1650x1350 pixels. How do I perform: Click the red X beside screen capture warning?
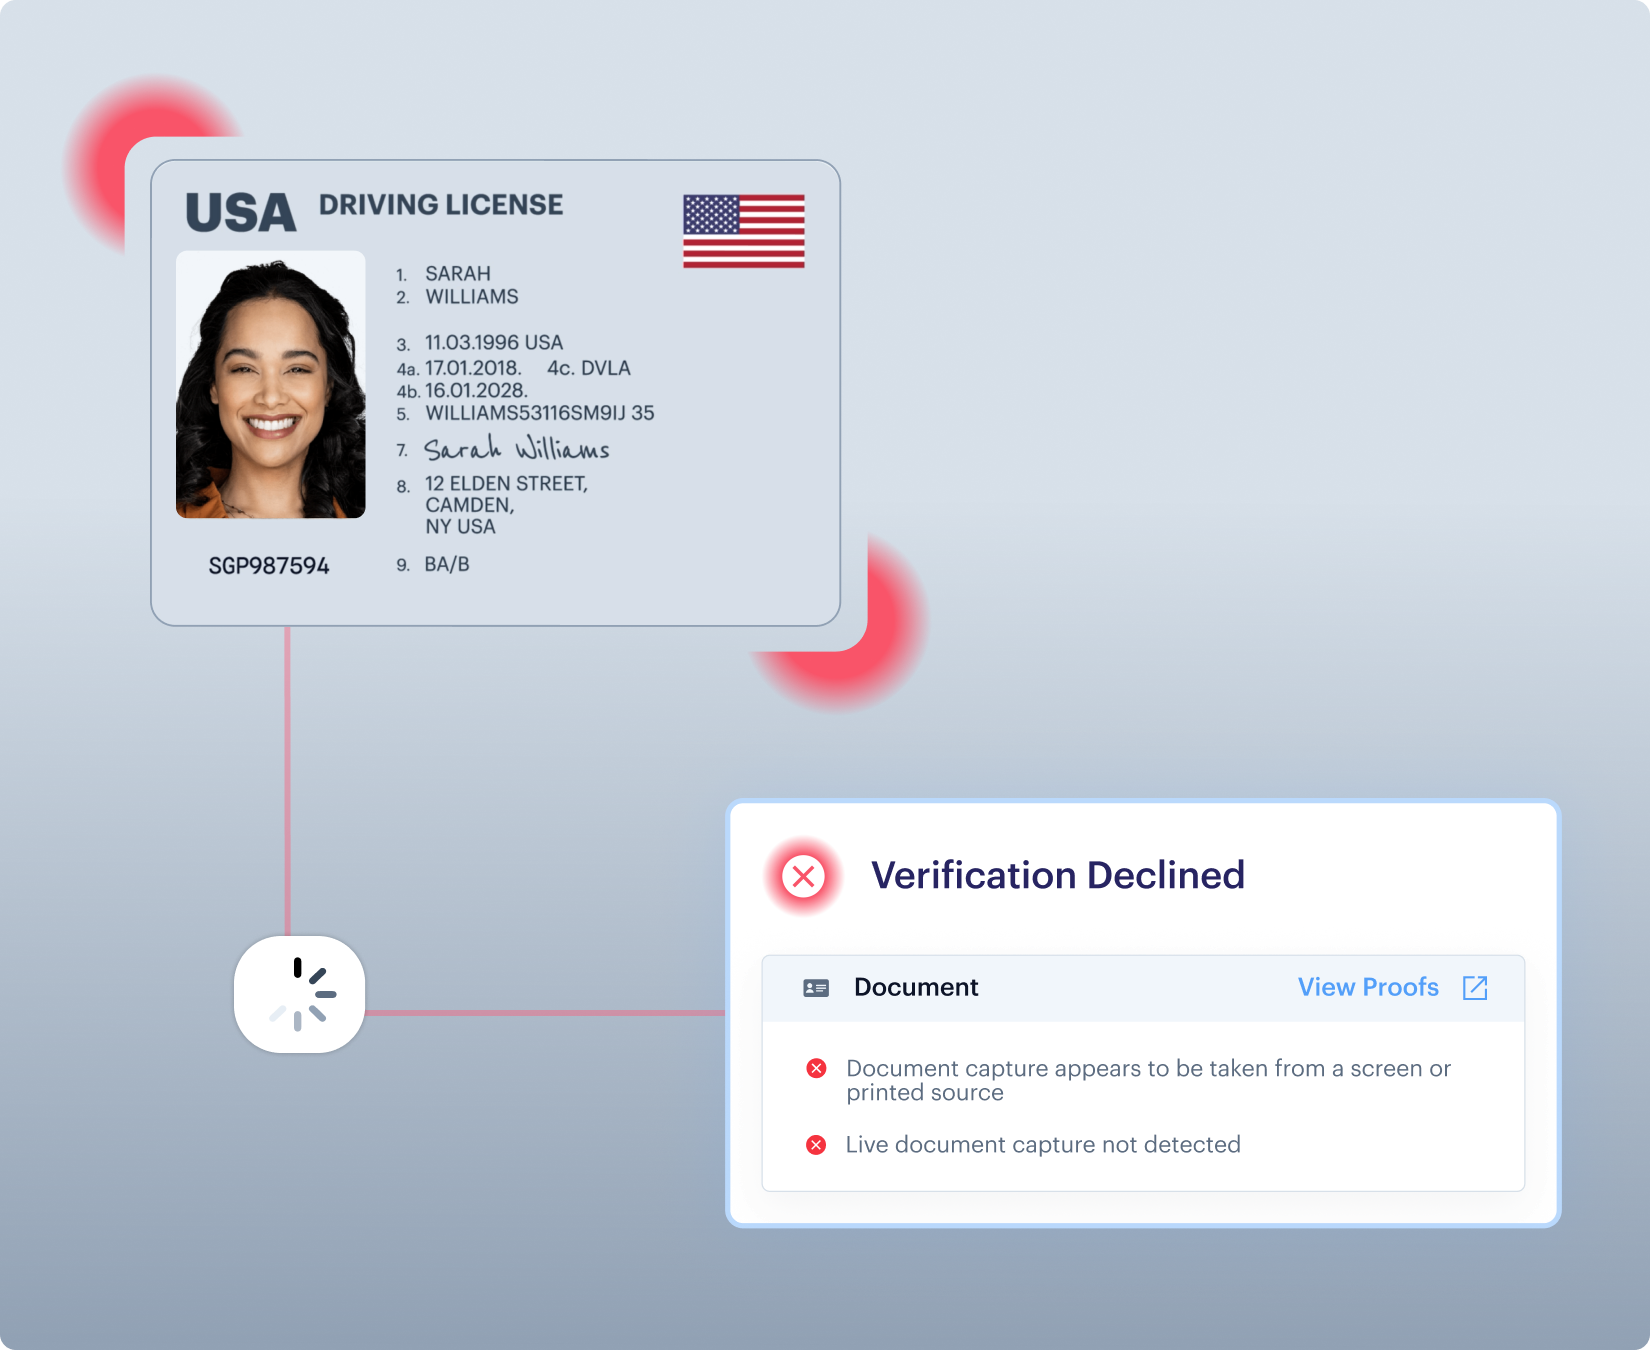pos(816,1069)
